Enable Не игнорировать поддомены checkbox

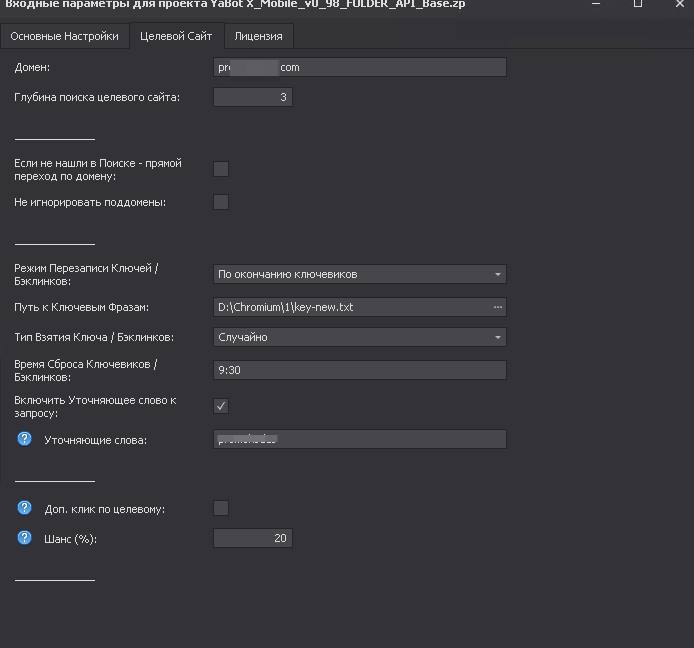(221, 202)
